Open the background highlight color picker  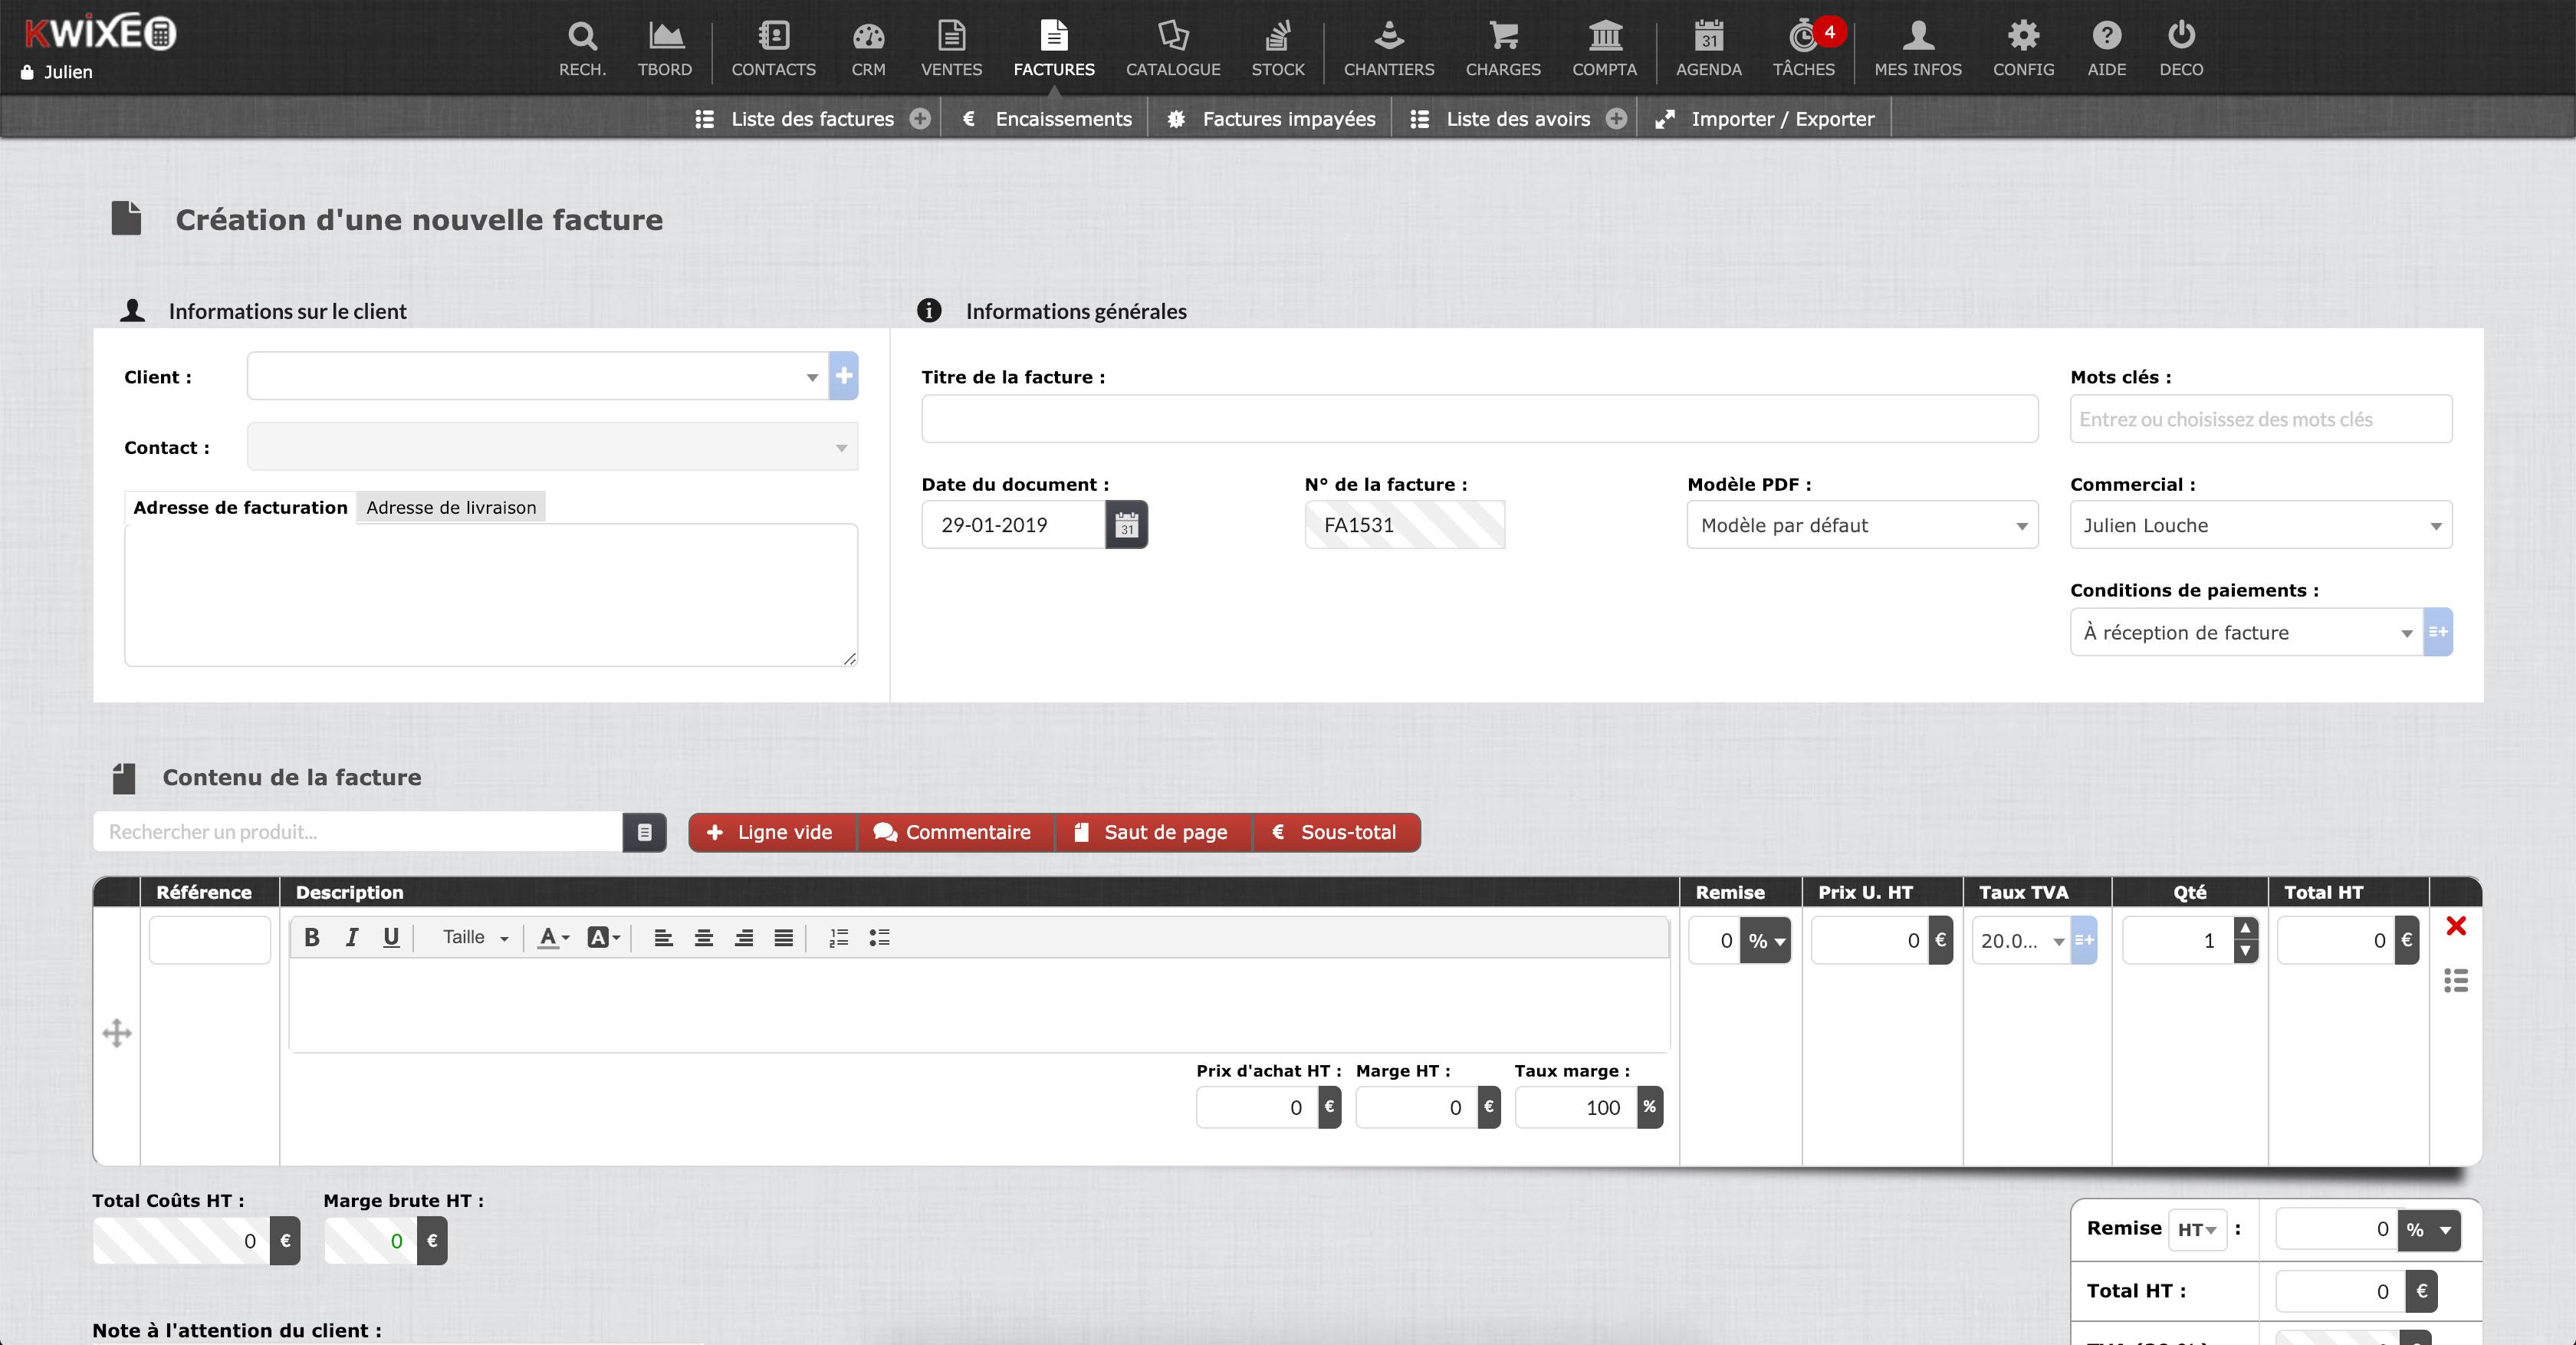pyautogui.click(x=603, y=938)
